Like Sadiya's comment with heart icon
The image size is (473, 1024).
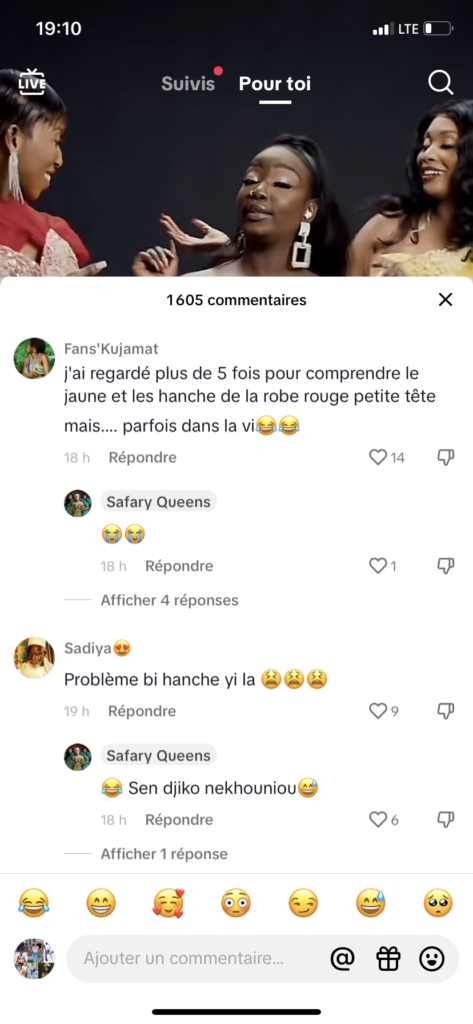(378, 711)
